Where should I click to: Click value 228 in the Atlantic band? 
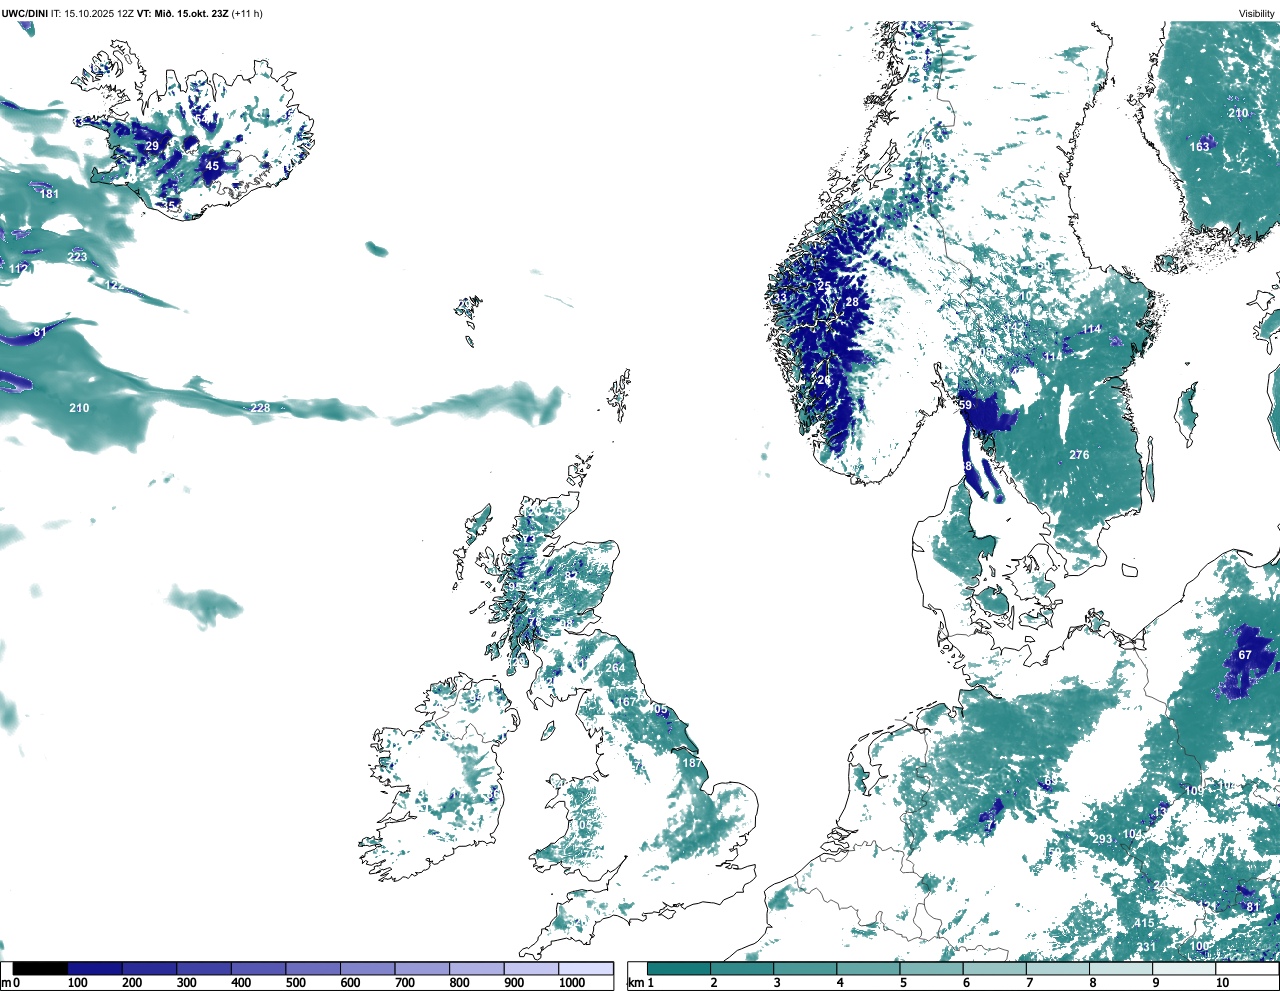pyautogui.click(x=260, y=408)
